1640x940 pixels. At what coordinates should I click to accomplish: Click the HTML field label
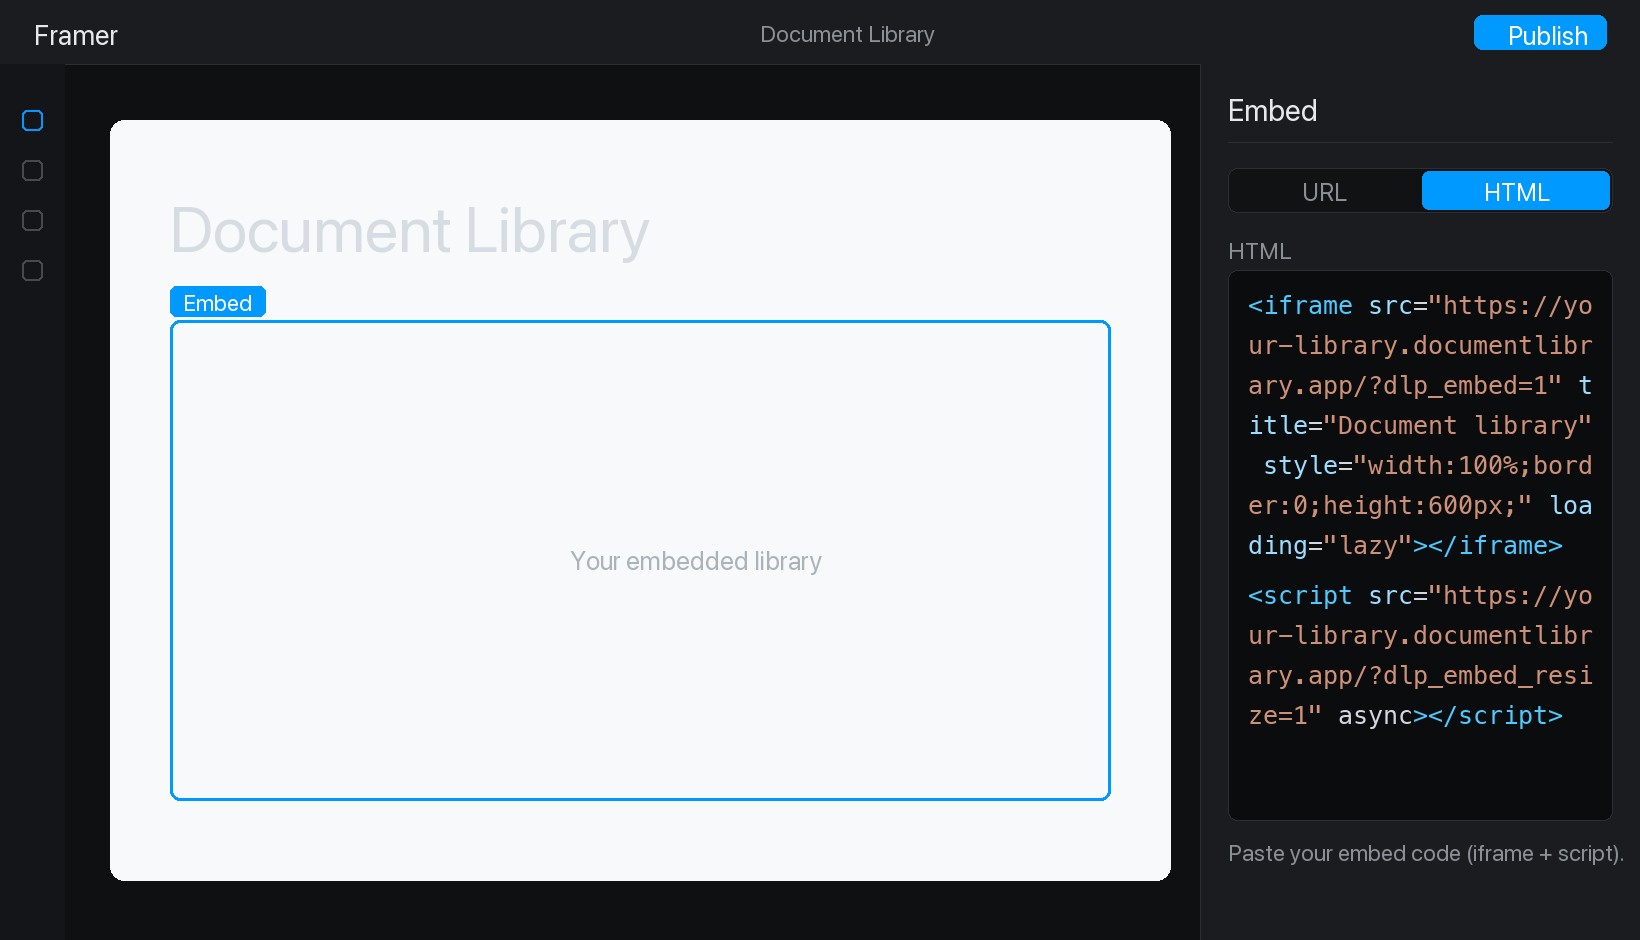point(1259,251)
